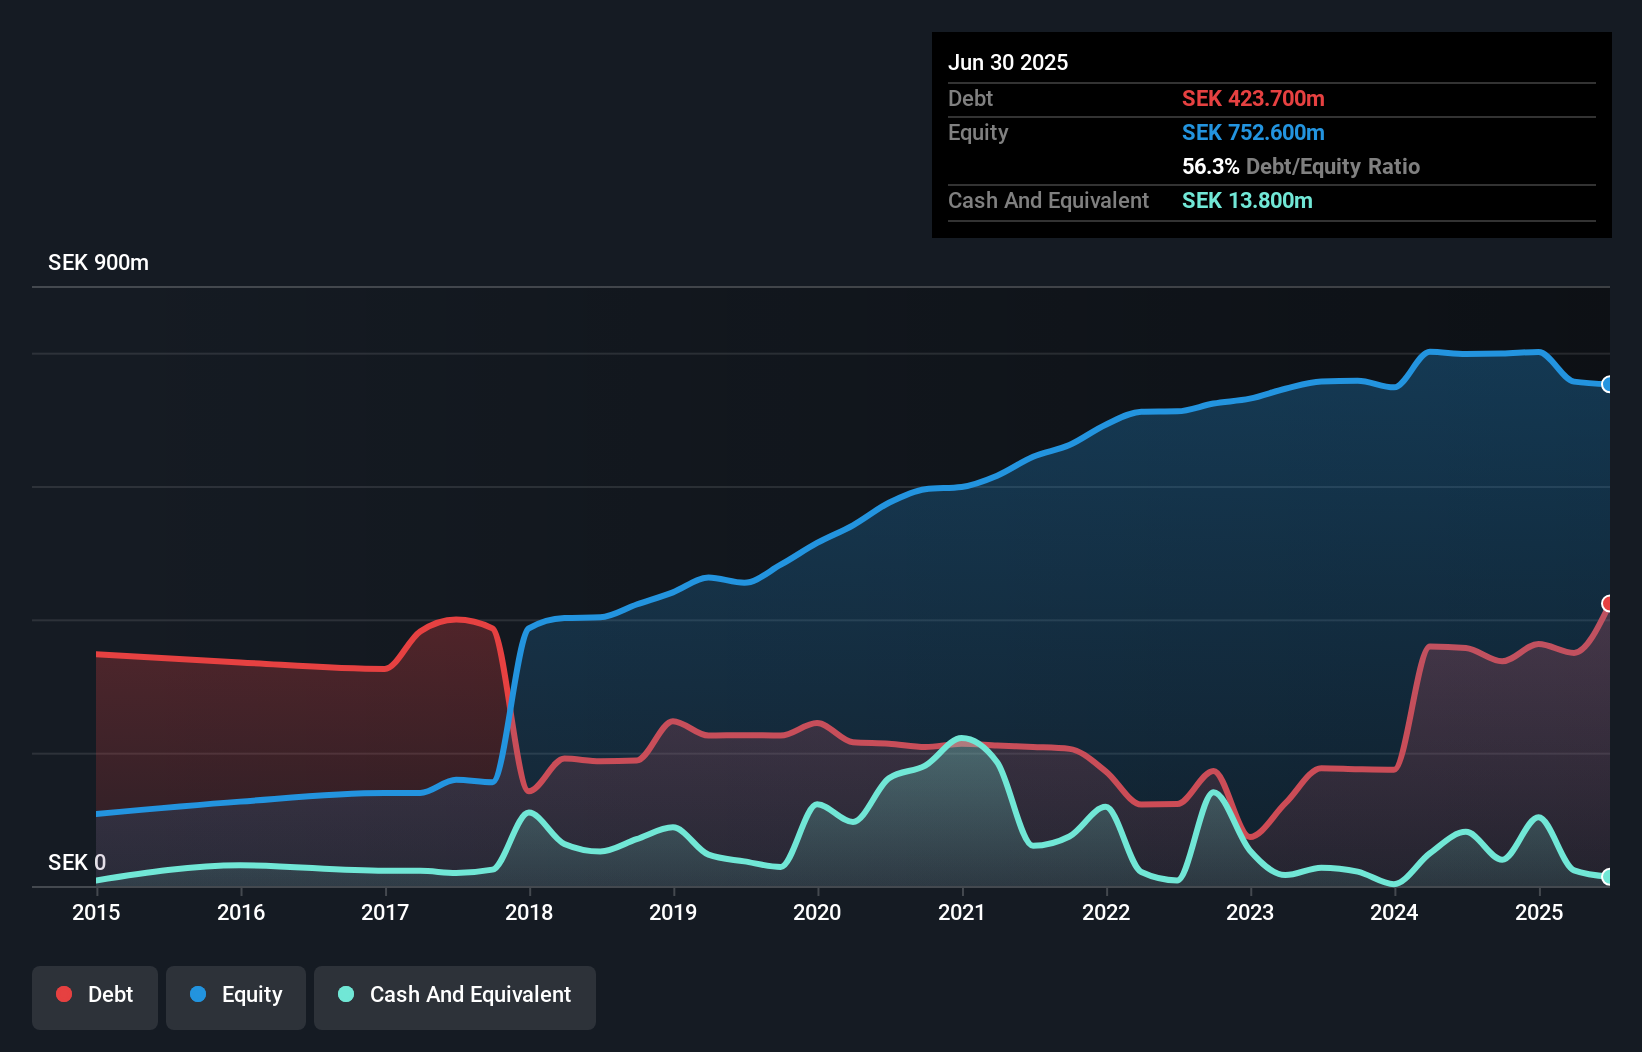Viewport: 1642px width, 1052px height.
Task: Click the SEK 752.600m Equity value
Action: (1253, 132)
